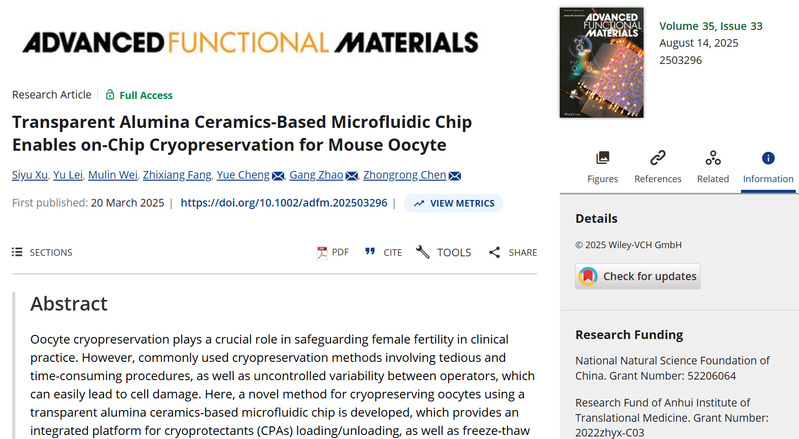Open author Mulin Wei's details
This screenshot has width=799, height=439.
(x=113, y=176)
